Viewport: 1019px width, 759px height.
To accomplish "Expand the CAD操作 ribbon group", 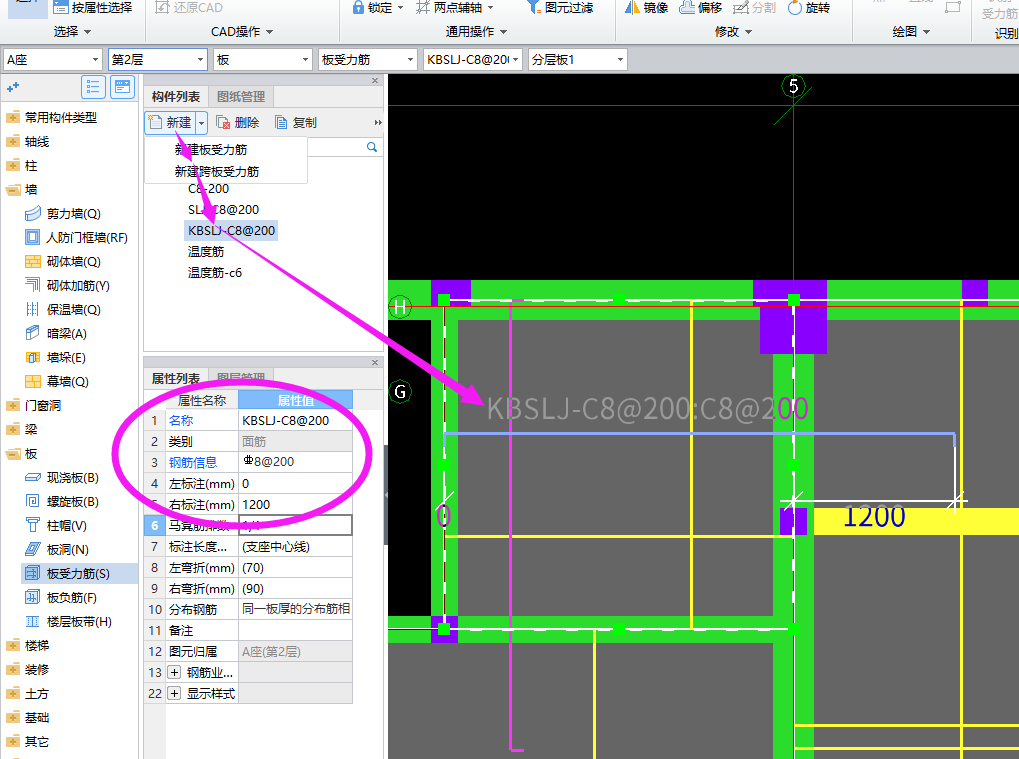I will point(242,31).
